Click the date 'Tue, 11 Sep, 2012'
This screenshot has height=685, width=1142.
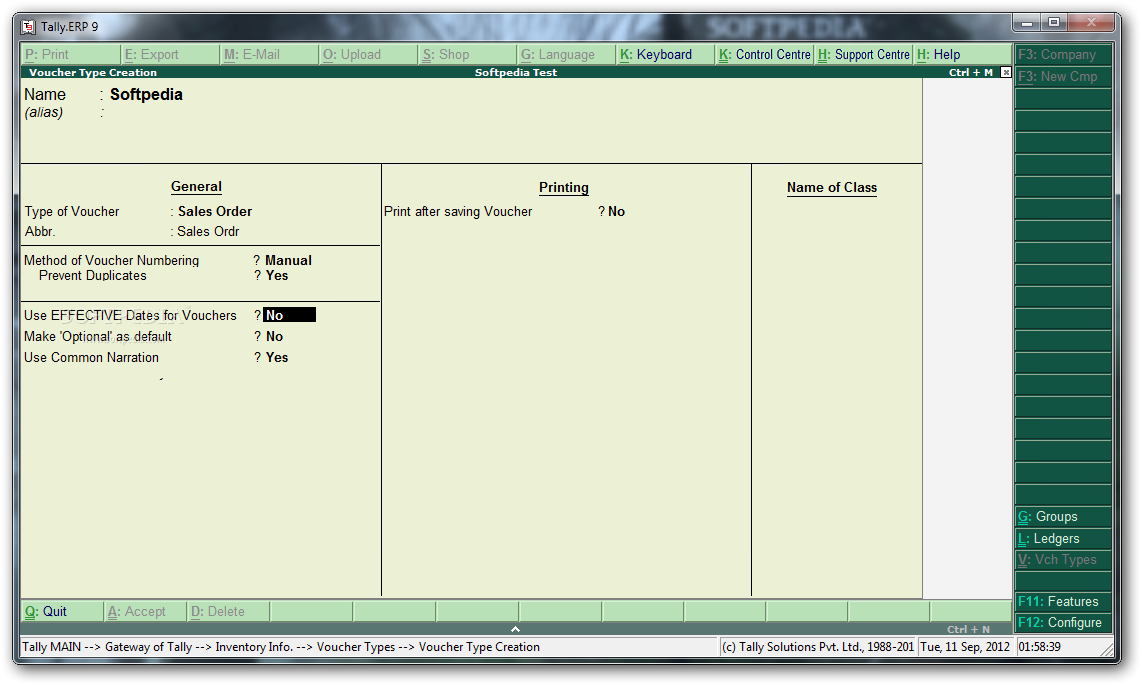[x=965, y=647]
